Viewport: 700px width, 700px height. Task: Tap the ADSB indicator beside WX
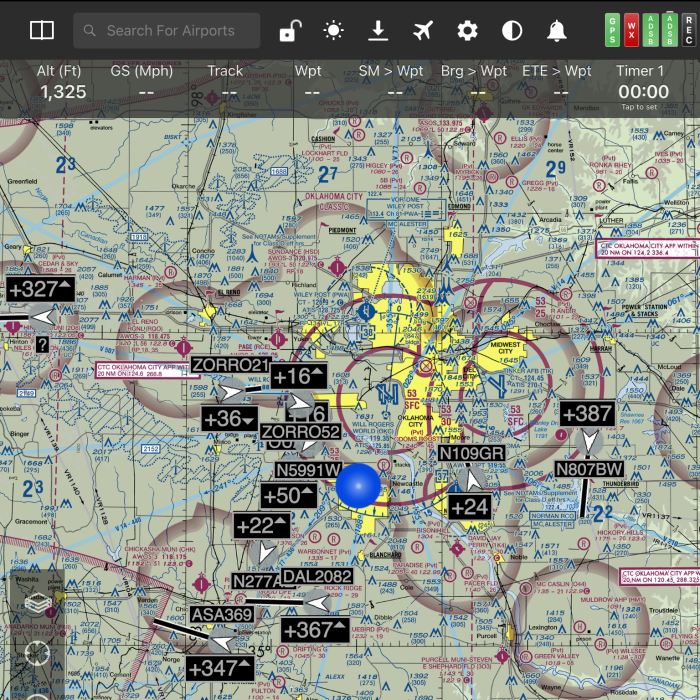point(650,30)
